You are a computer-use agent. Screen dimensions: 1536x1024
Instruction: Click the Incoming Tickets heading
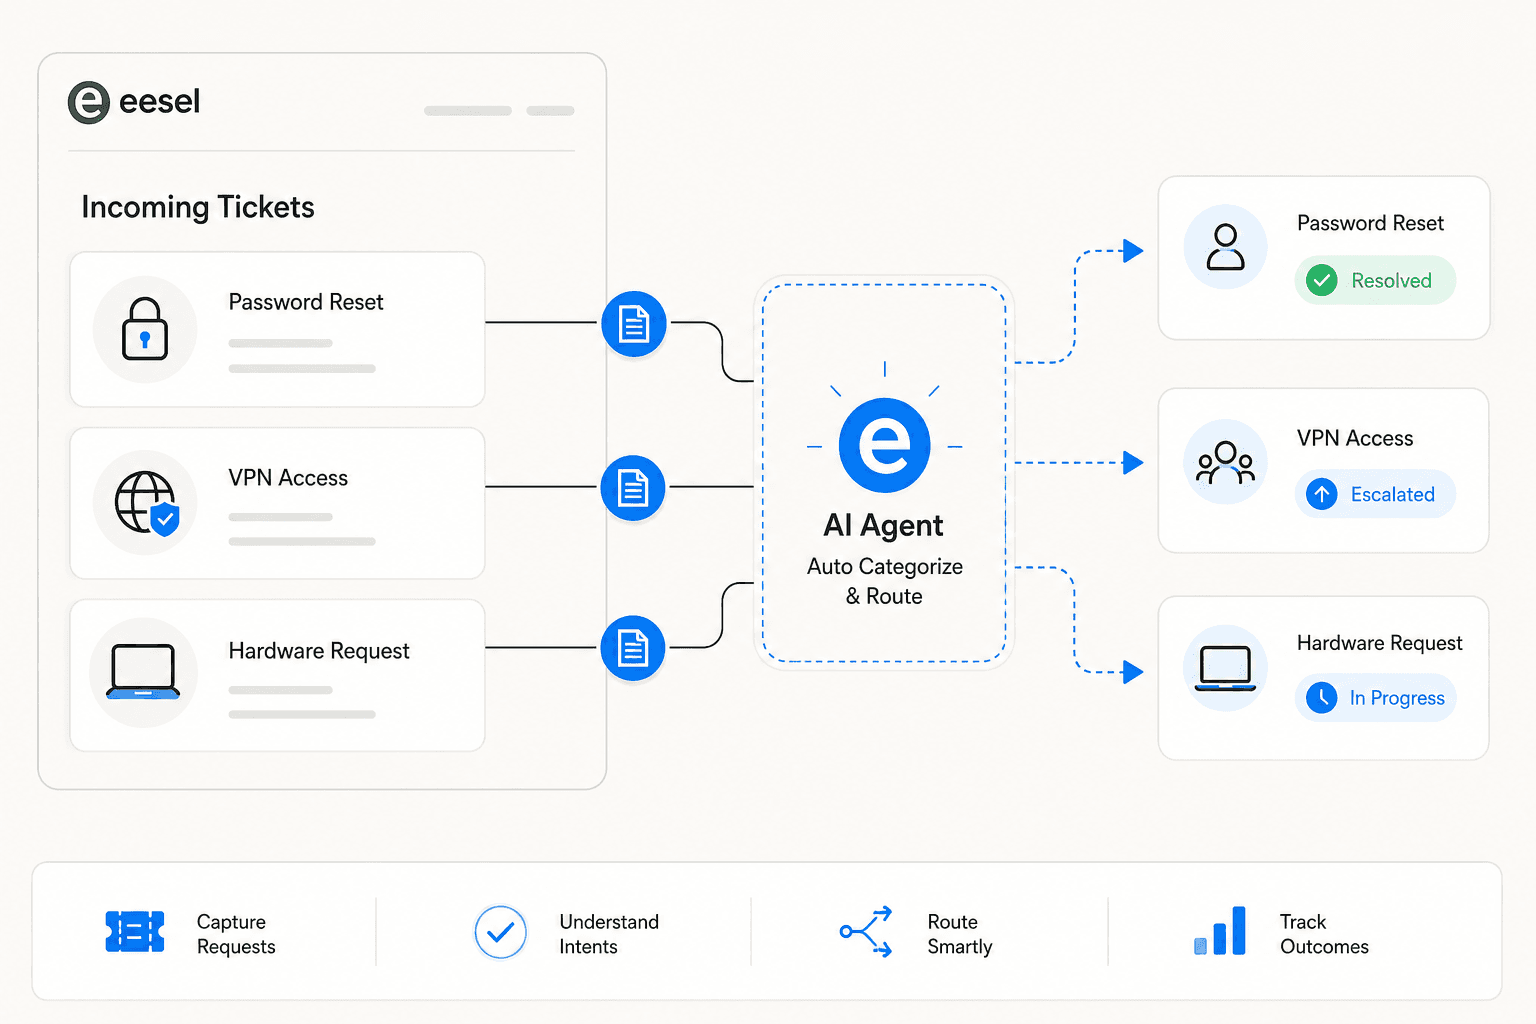click(198, 207)
